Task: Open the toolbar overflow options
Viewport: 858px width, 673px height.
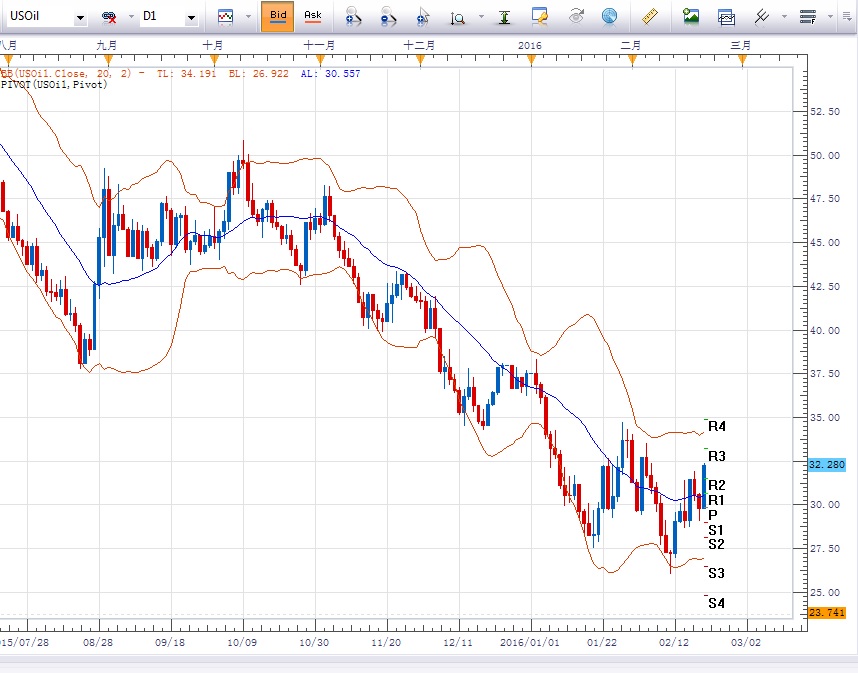Action: coord(848,17)
